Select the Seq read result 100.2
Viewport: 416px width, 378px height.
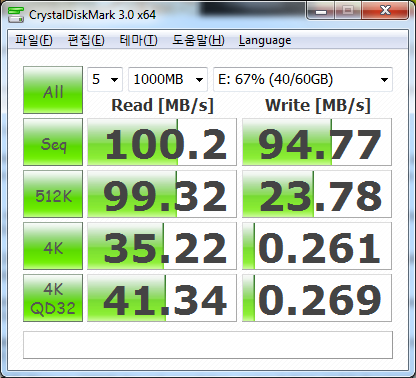coord(162,142)
